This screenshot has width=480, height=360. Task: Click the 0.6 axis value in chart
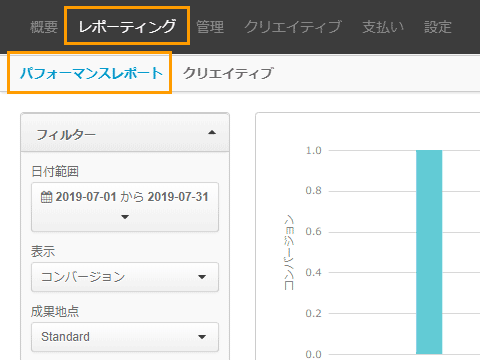(x=314, y=232)
